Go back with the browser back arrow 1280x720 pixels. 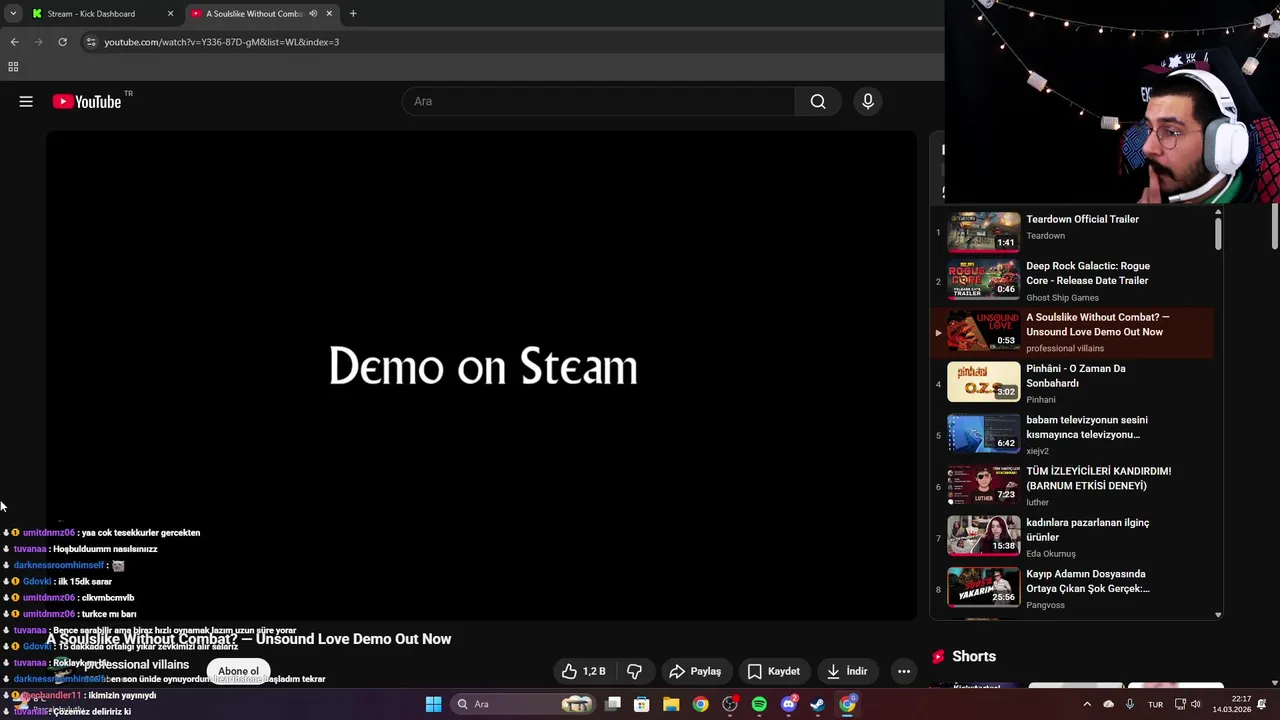pyautogui.click(x=14, y=42)
